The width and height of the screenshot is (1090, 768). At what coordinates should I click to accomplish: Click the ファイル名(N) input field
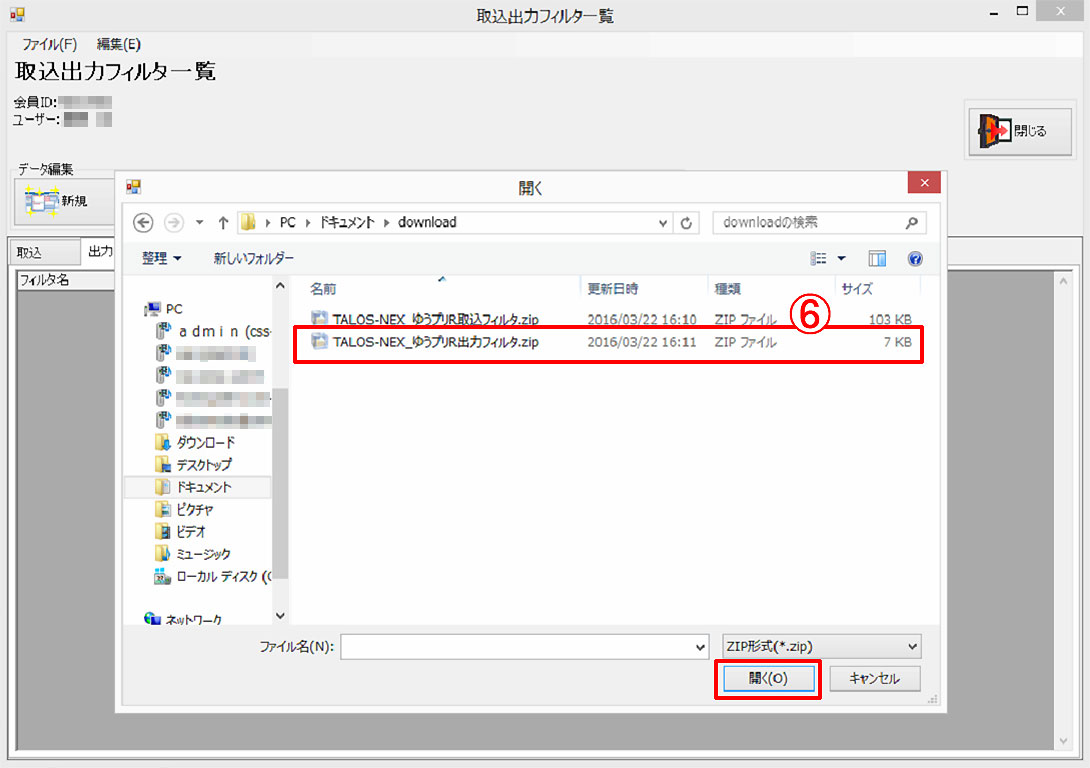[x=516, y=647]
